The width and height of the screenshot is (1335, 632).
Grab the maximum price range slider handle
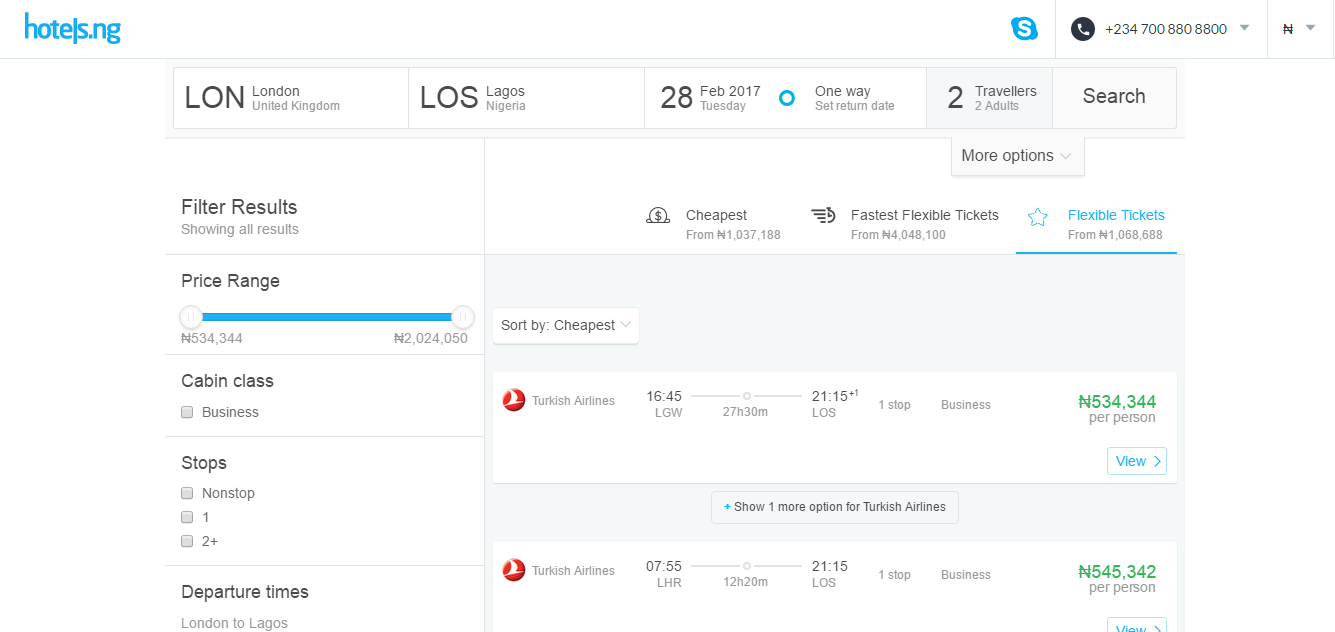click(462, 317)
